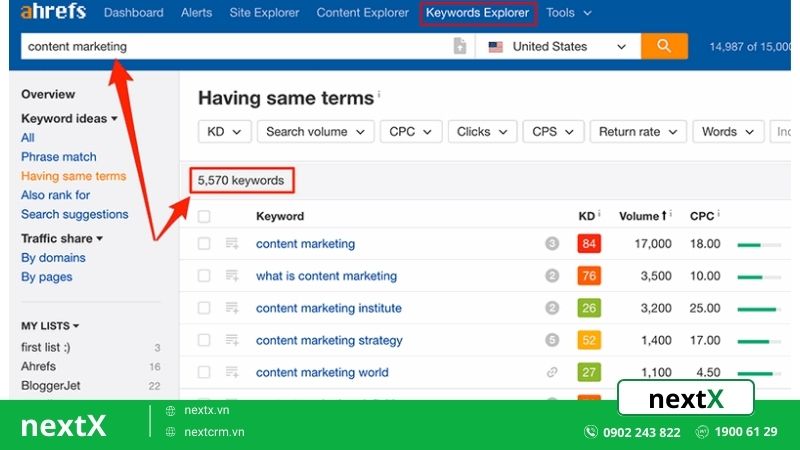Open the CPC filter dropdown
The height and width of the screenshot is (450, 800).
pyautogui.click(x=411, y=132)
